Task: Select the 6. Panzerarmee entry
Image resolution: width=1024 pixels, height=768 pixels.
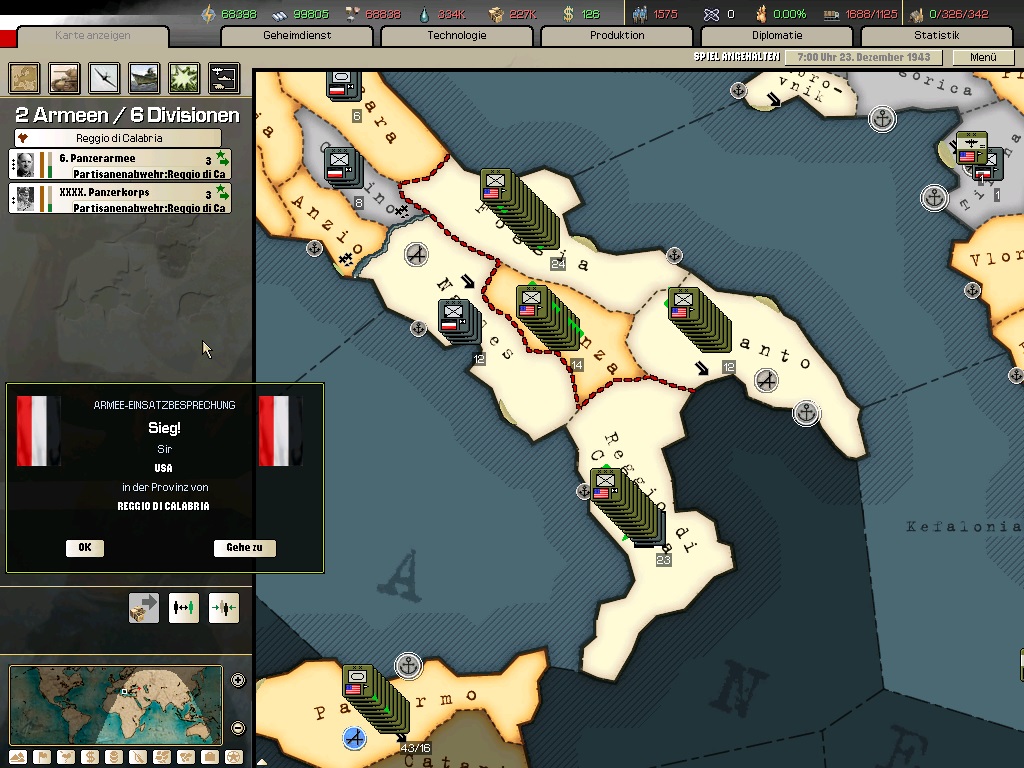Action: tap(120, 165)
